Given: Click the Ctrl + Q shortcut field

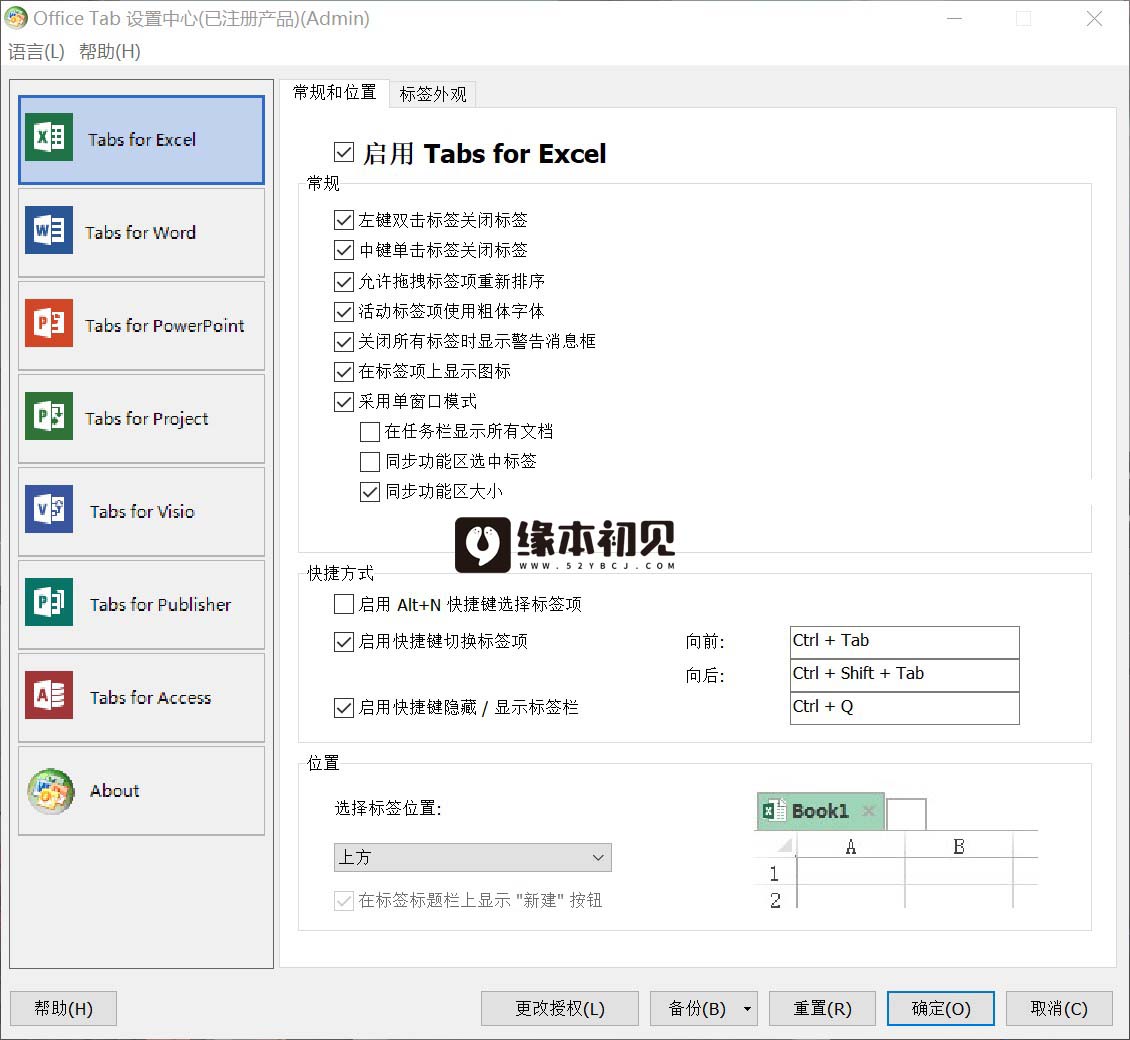Looking at the screenshot, I should (904, 708).
